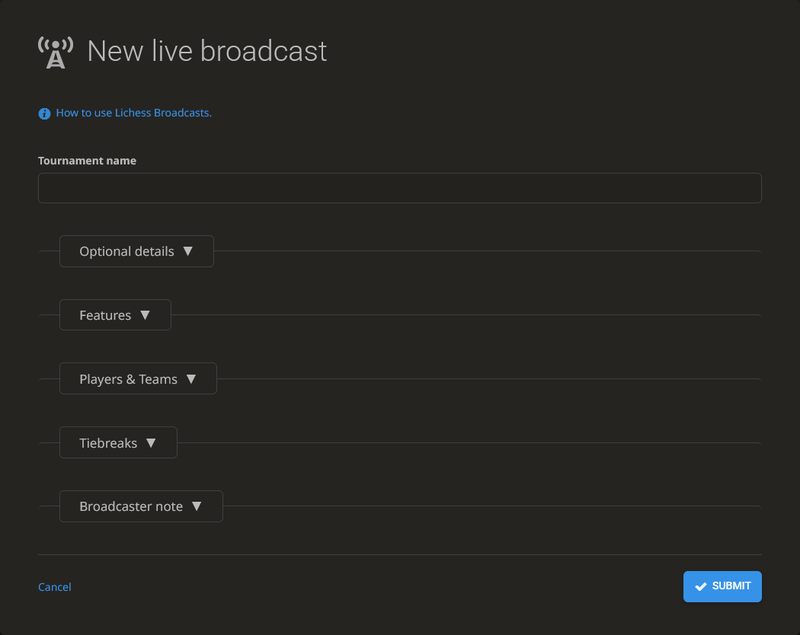
Task: Click the blue info circle icon
Action: [x=44, y=113]
